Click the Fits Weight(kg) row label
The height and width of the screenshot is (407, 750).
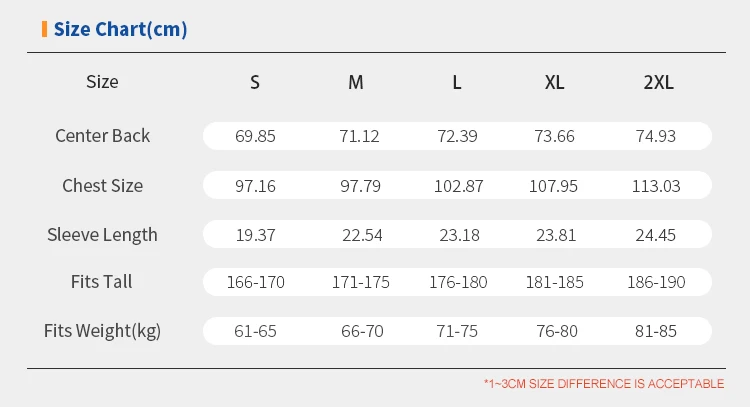point(102,331)
